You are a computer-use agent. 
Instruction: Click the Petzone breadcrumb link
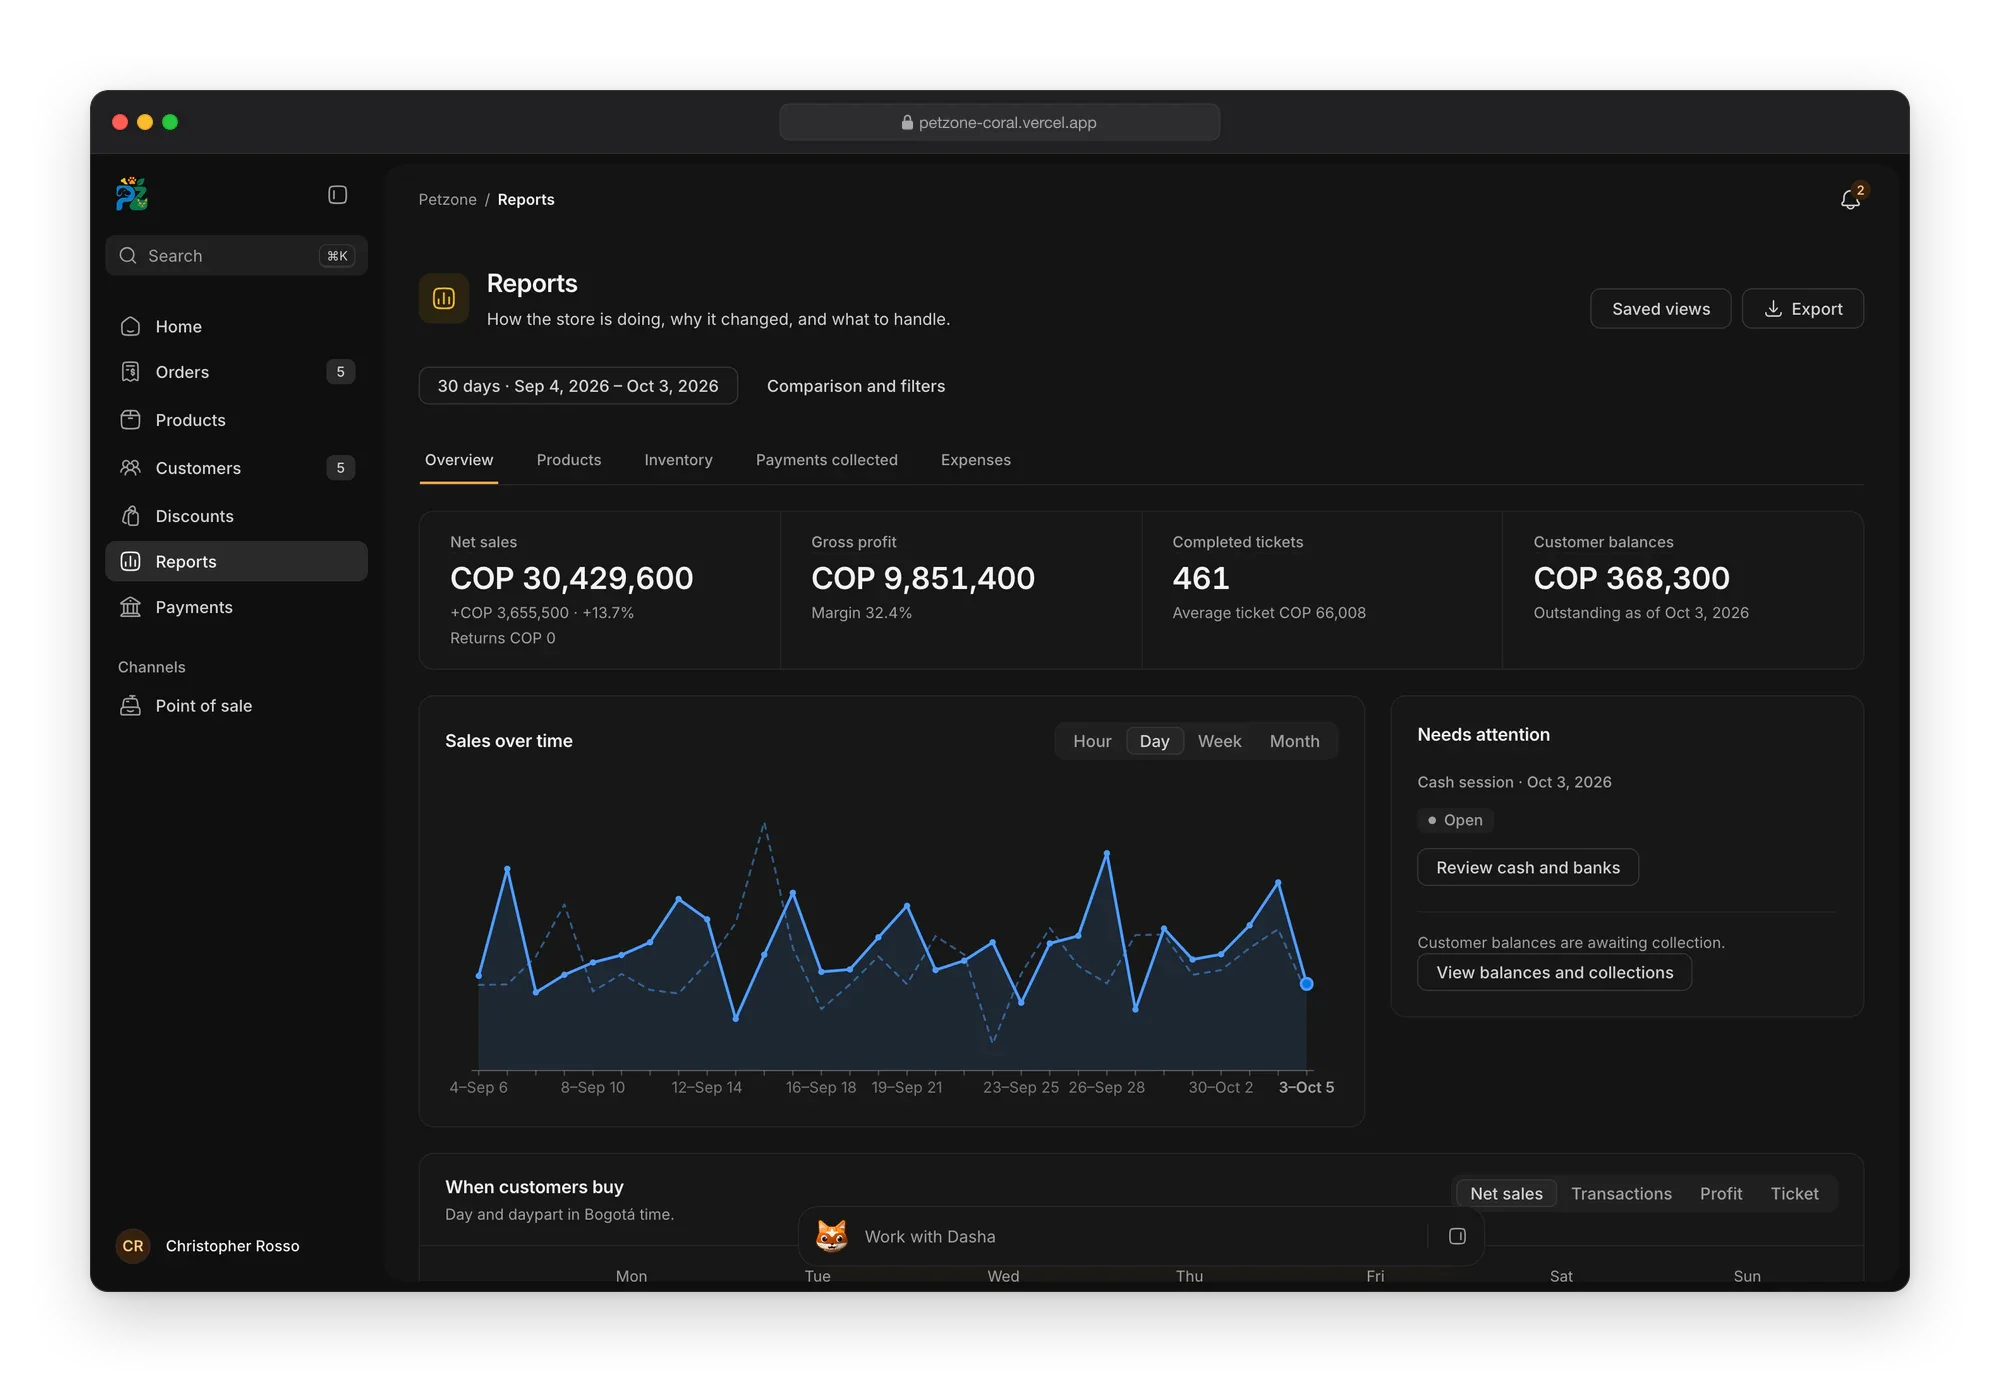(447, 200)
